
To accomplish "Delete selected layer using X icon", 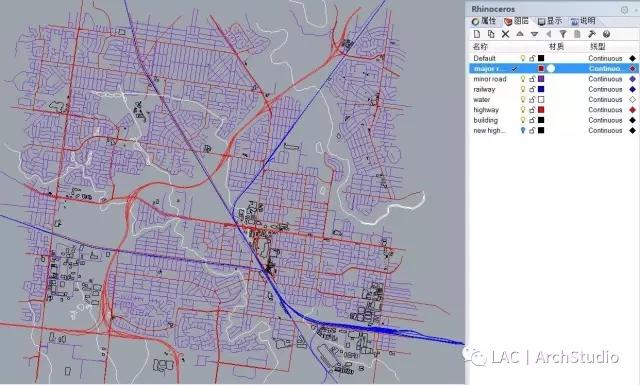I will 505,34.
